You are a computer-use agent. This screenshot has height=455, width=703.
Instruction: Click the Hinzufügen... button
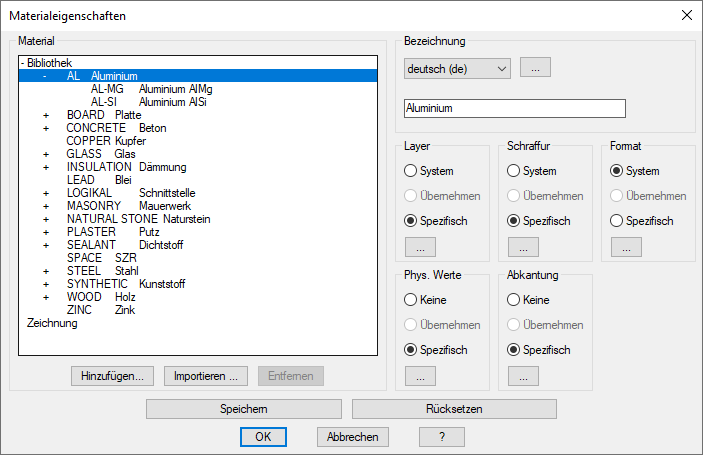pyautogui.click(x=113, y=376)
